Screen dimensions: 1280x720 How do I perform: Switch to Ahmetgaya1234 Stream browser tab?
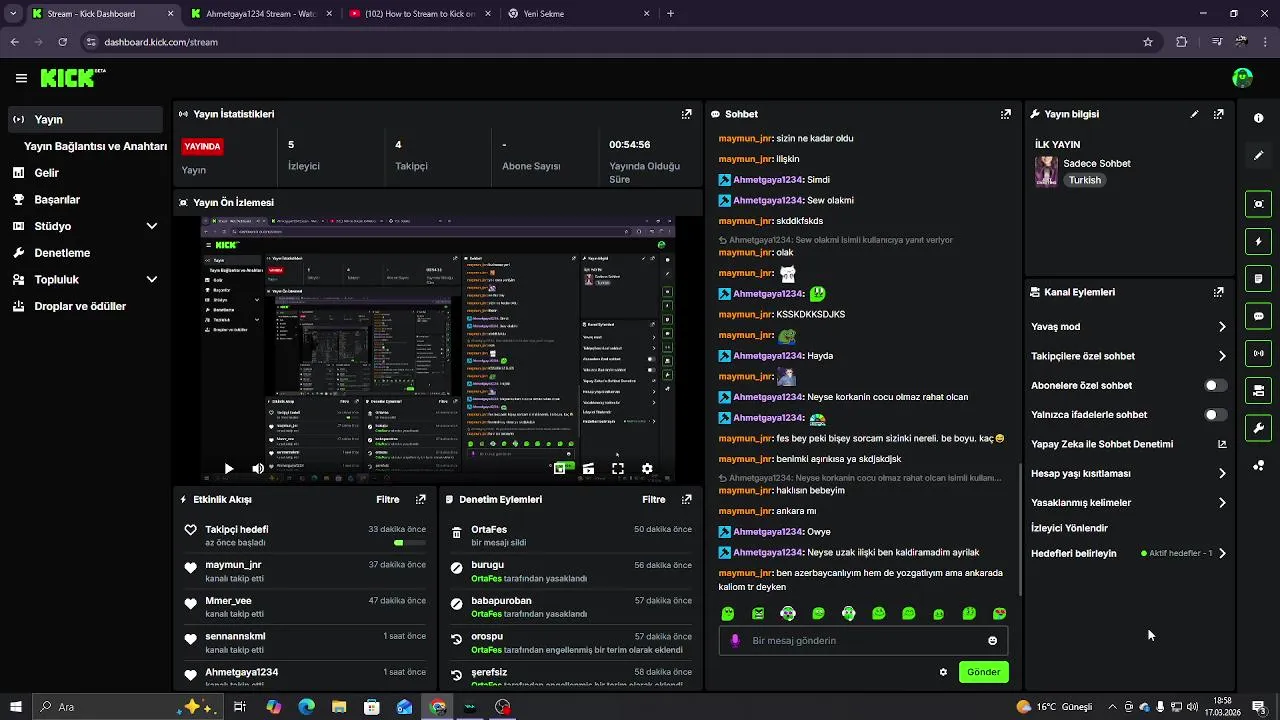[x=260, y=14]
